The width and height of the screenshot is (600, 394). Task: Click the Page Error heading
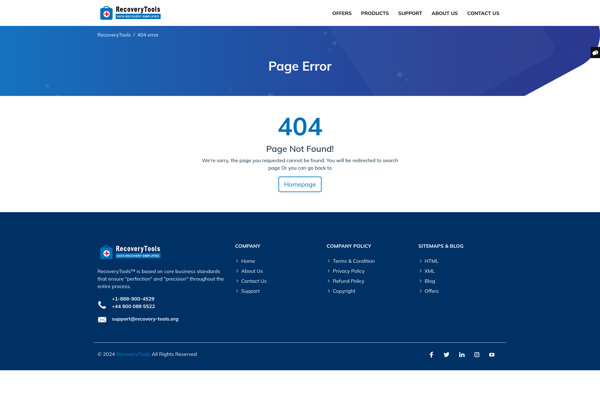(300, 66)
